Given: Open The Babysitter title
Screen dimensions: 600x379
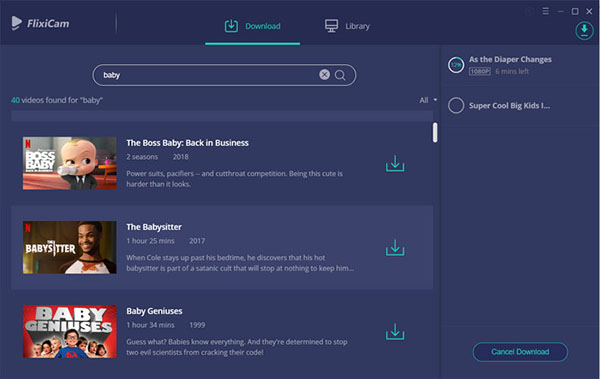Looking at the screenshot, I should (x=154, y=227).
